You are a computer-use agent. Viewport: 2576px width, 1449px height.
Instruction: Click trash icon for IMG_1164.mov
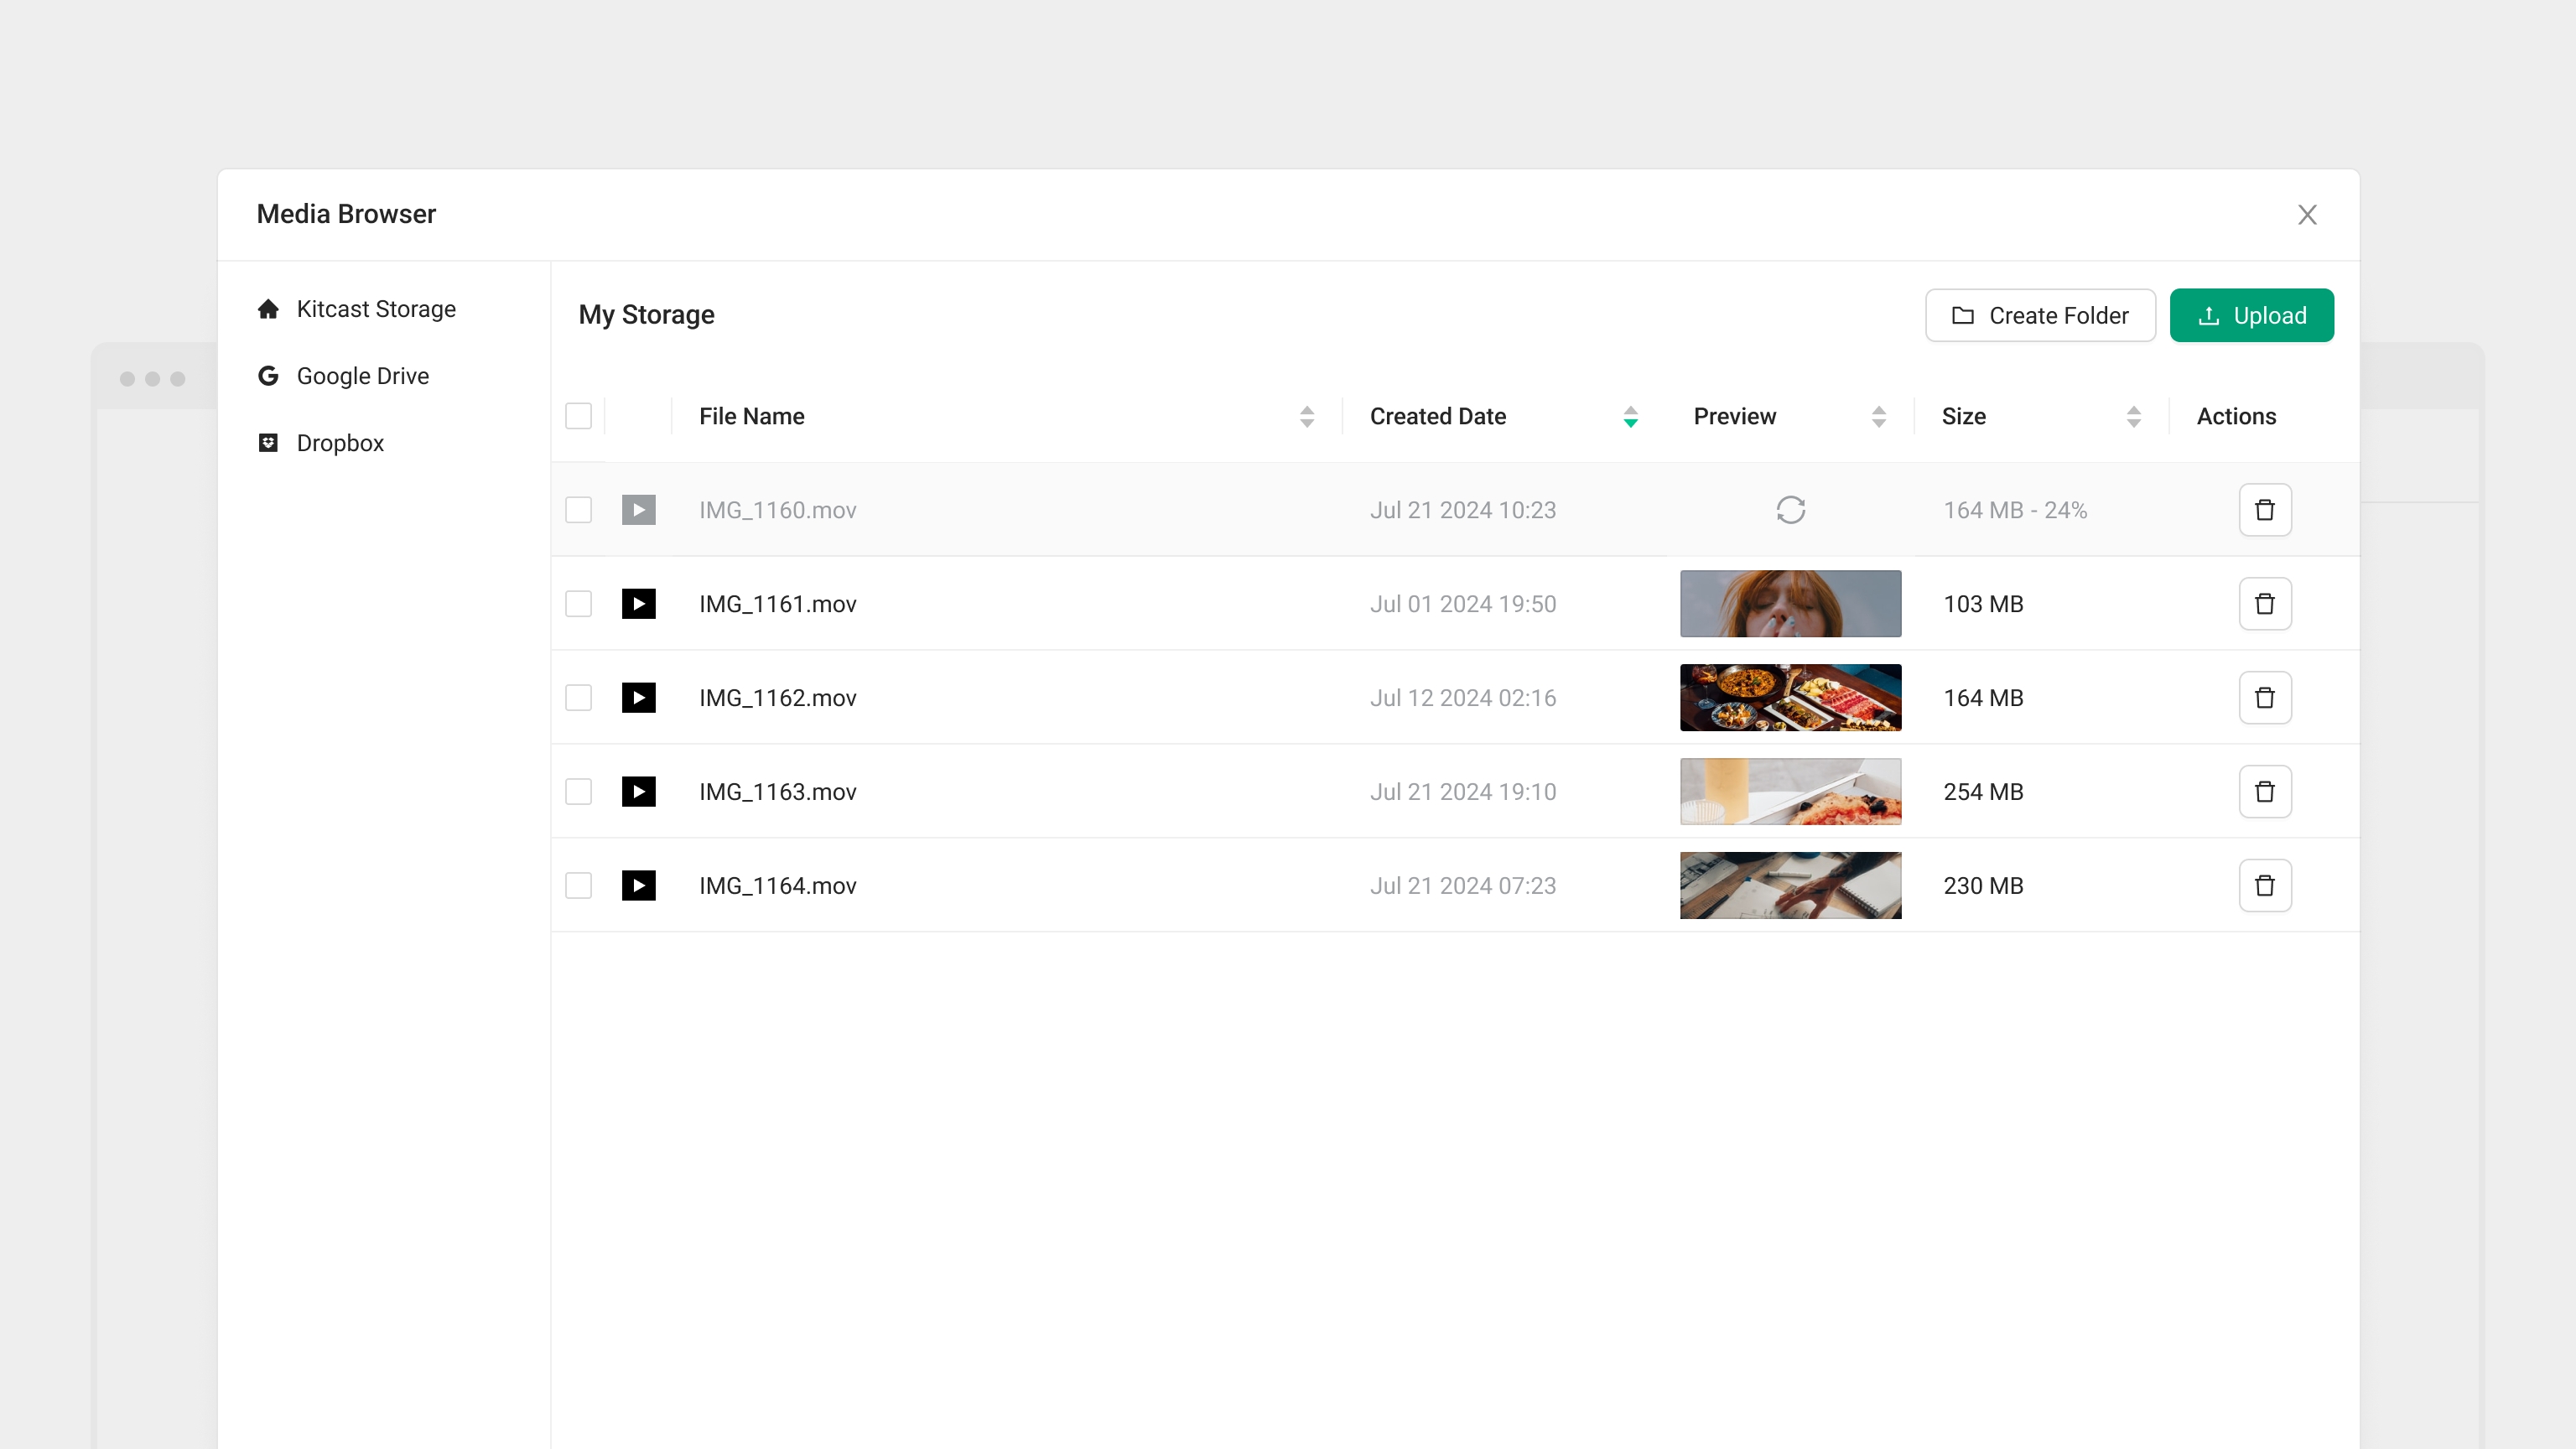pos(2264,885)
